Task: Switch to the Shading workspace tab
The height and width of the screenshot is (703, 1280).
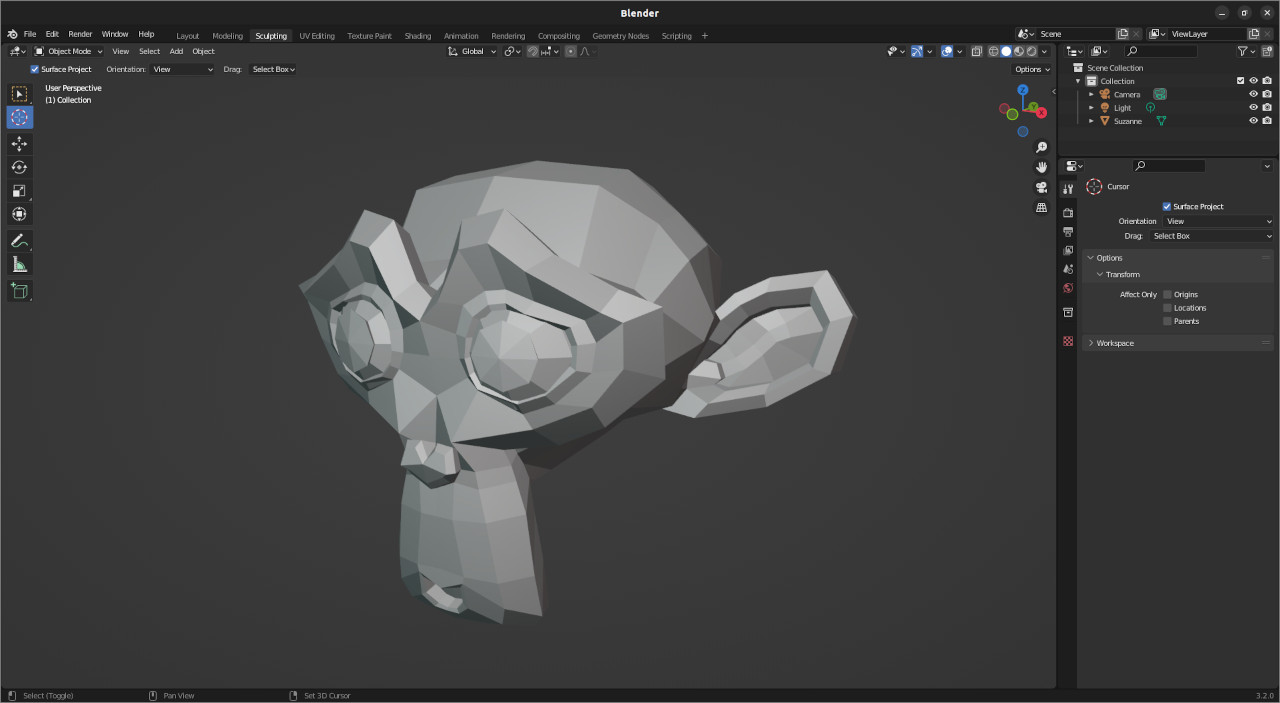Action: (417, 36)
